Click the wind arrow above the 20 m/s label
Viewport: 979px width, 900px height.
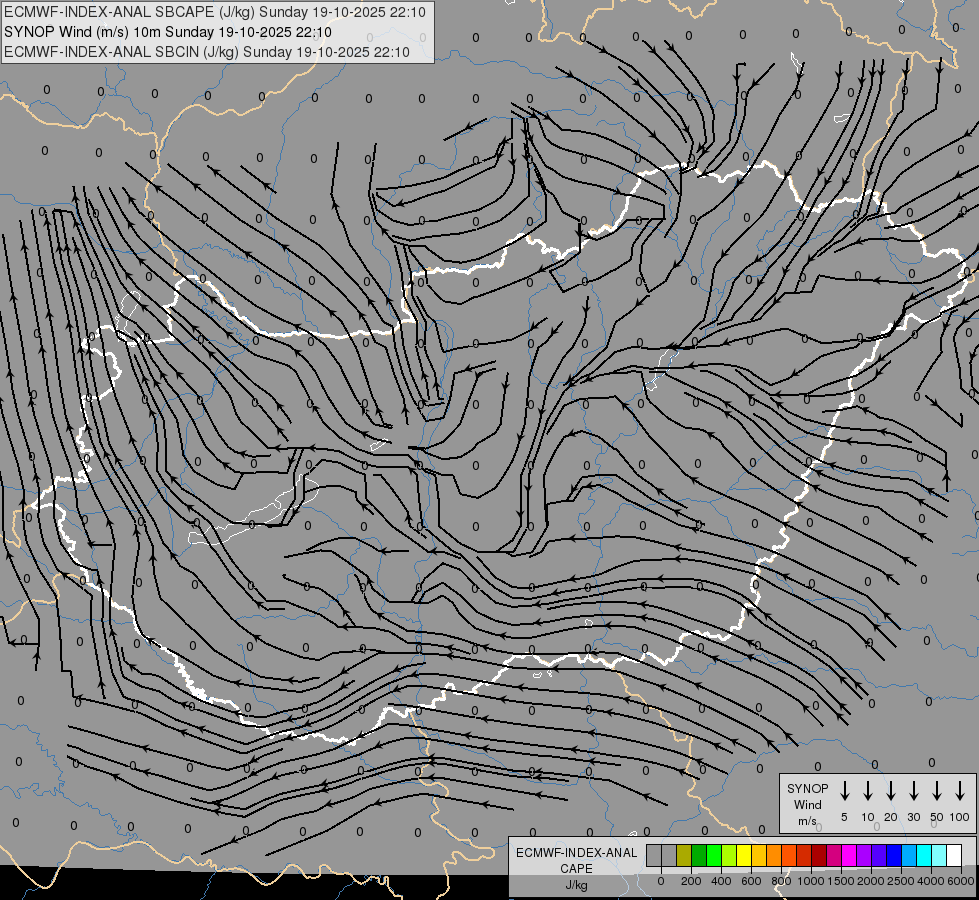[890, 791]
